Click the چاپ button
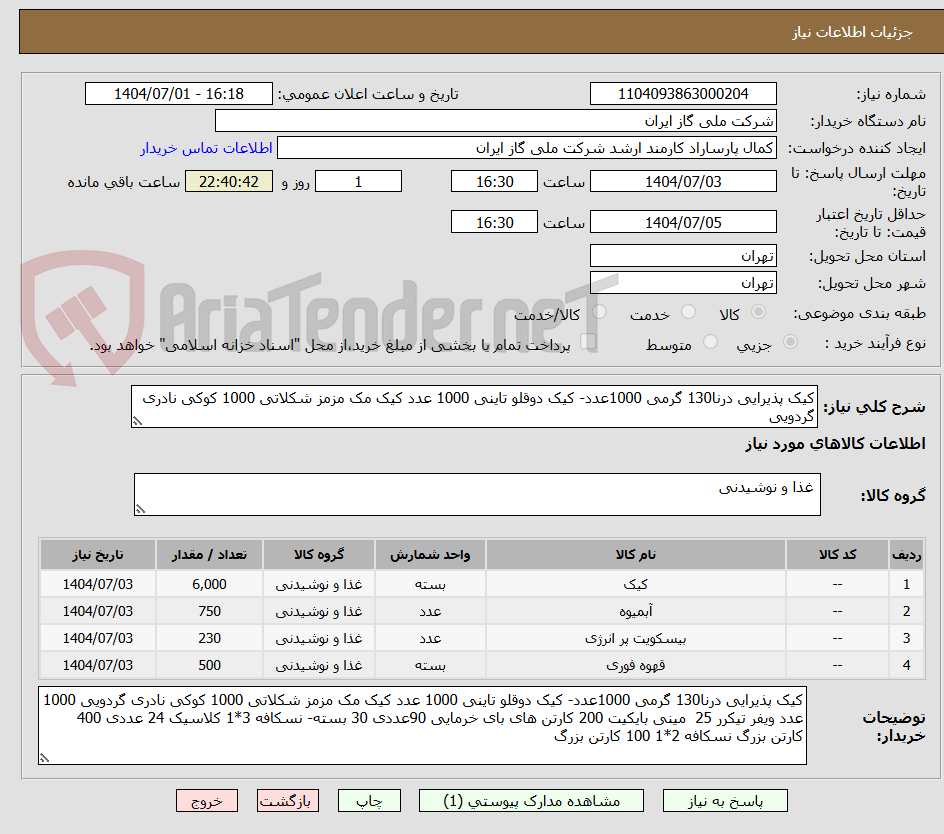This screenshot has height=834, width=944. 369,800
